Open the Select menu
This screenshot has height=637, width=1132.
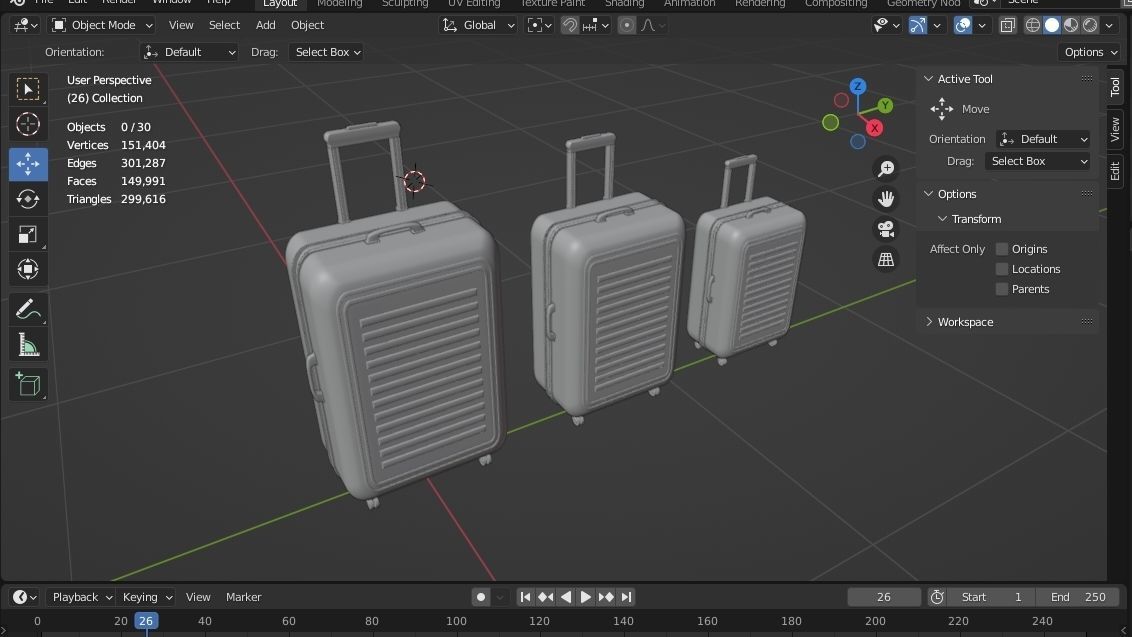225,25
